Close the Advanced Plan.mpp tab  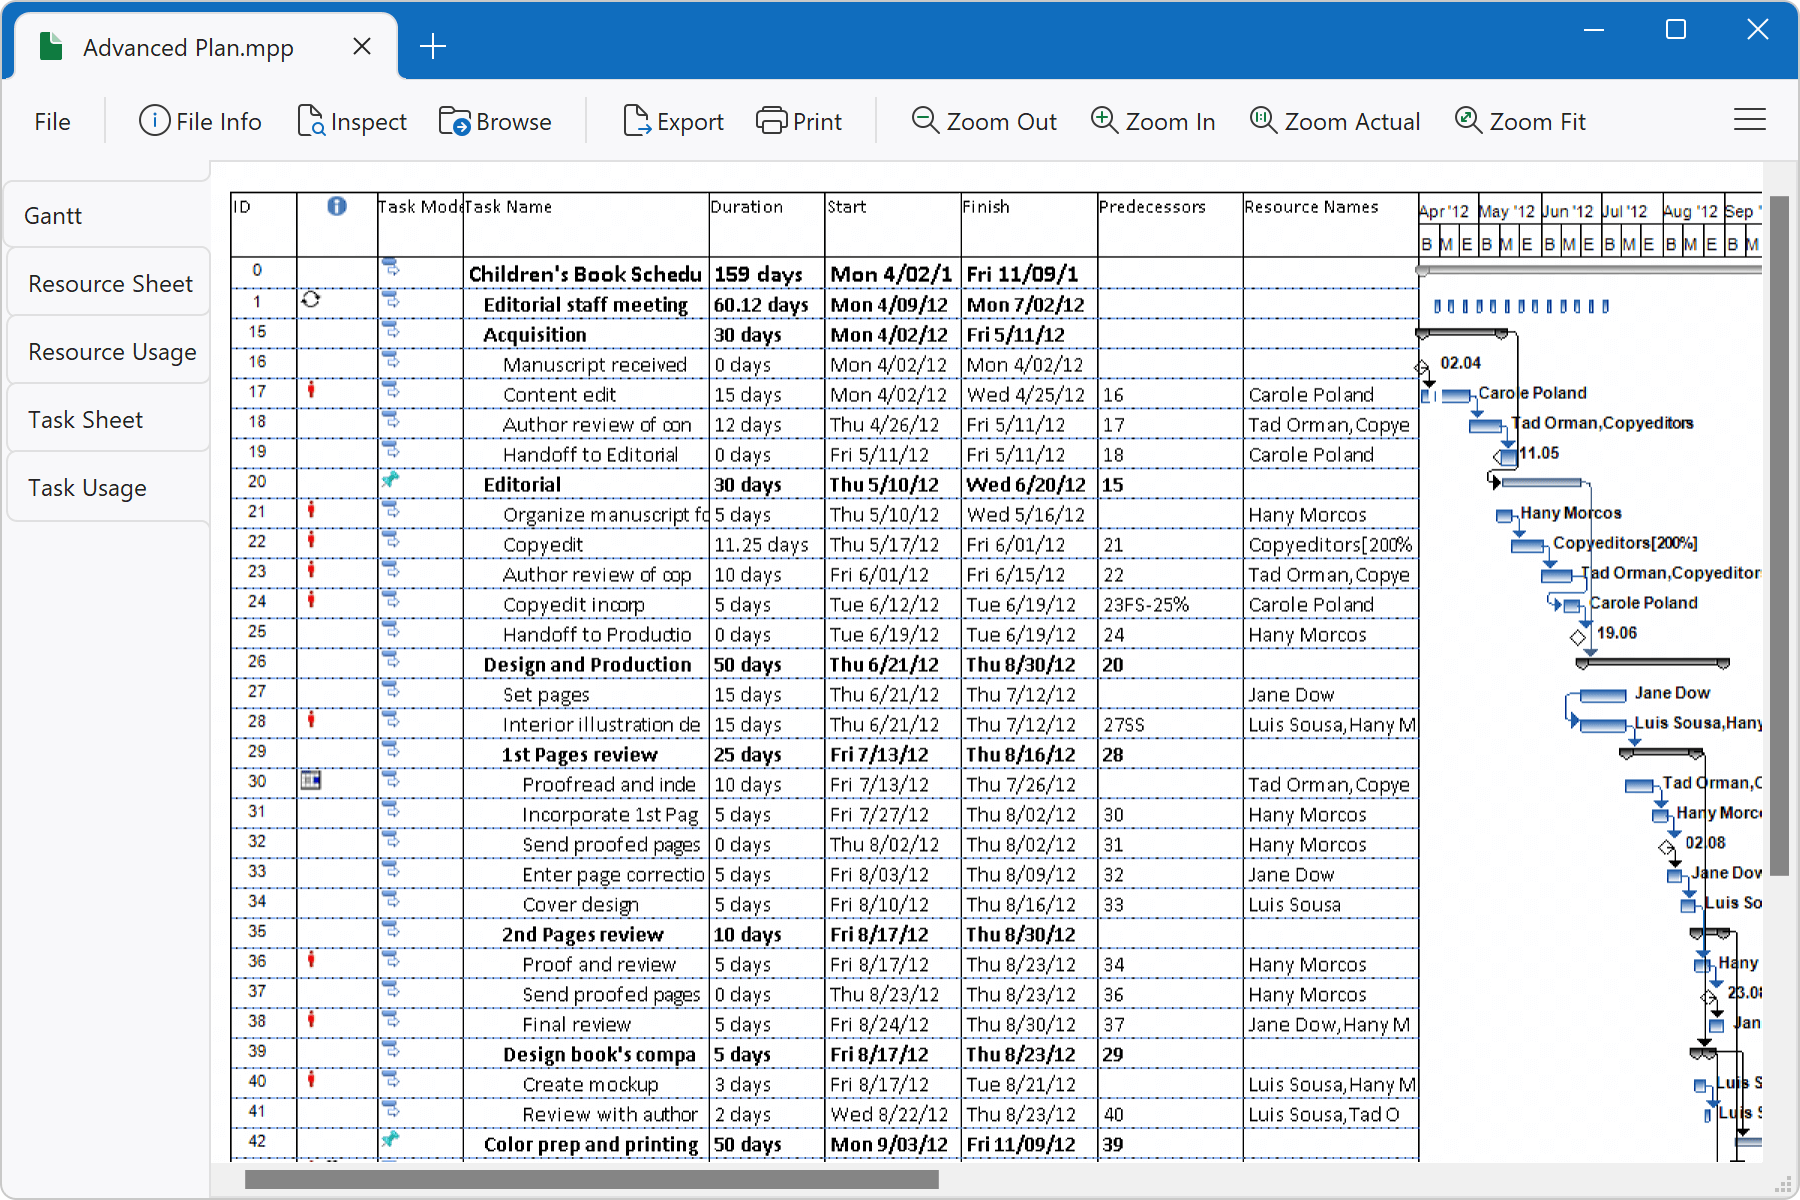(x=362, y=46)
